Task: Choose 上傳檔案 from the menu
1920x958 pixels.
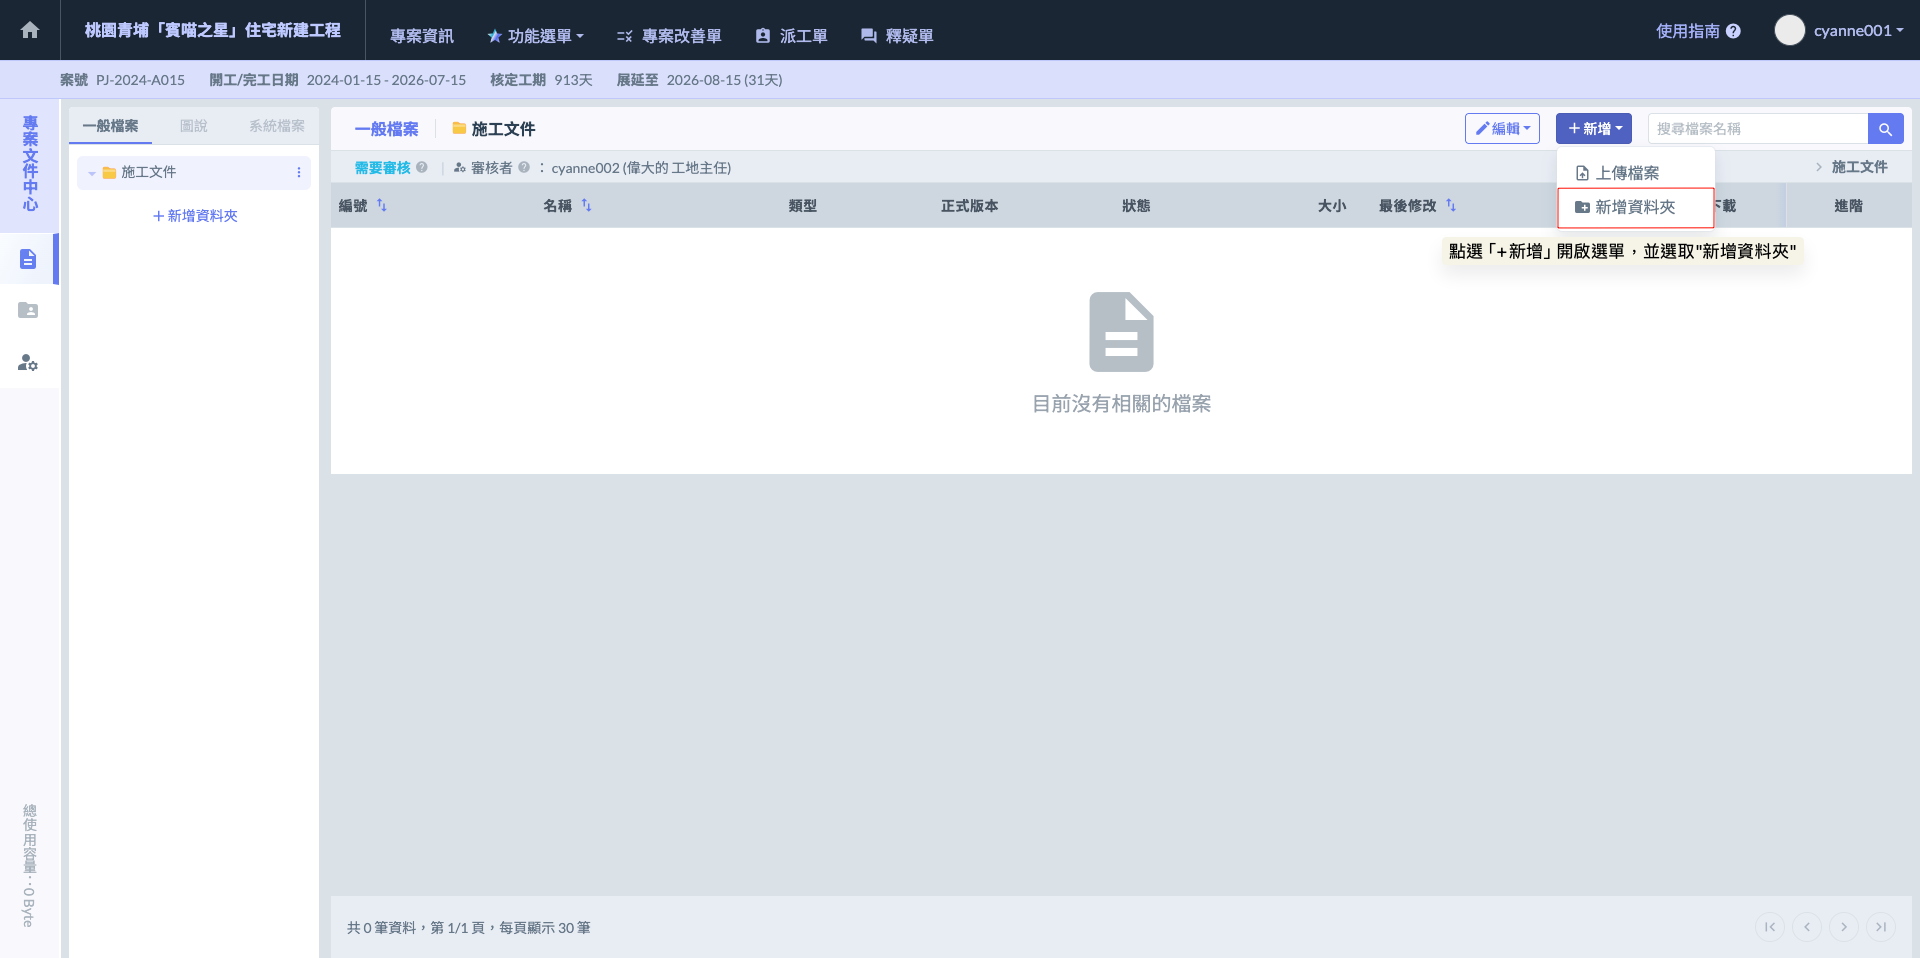Action: click(1626, 173)
